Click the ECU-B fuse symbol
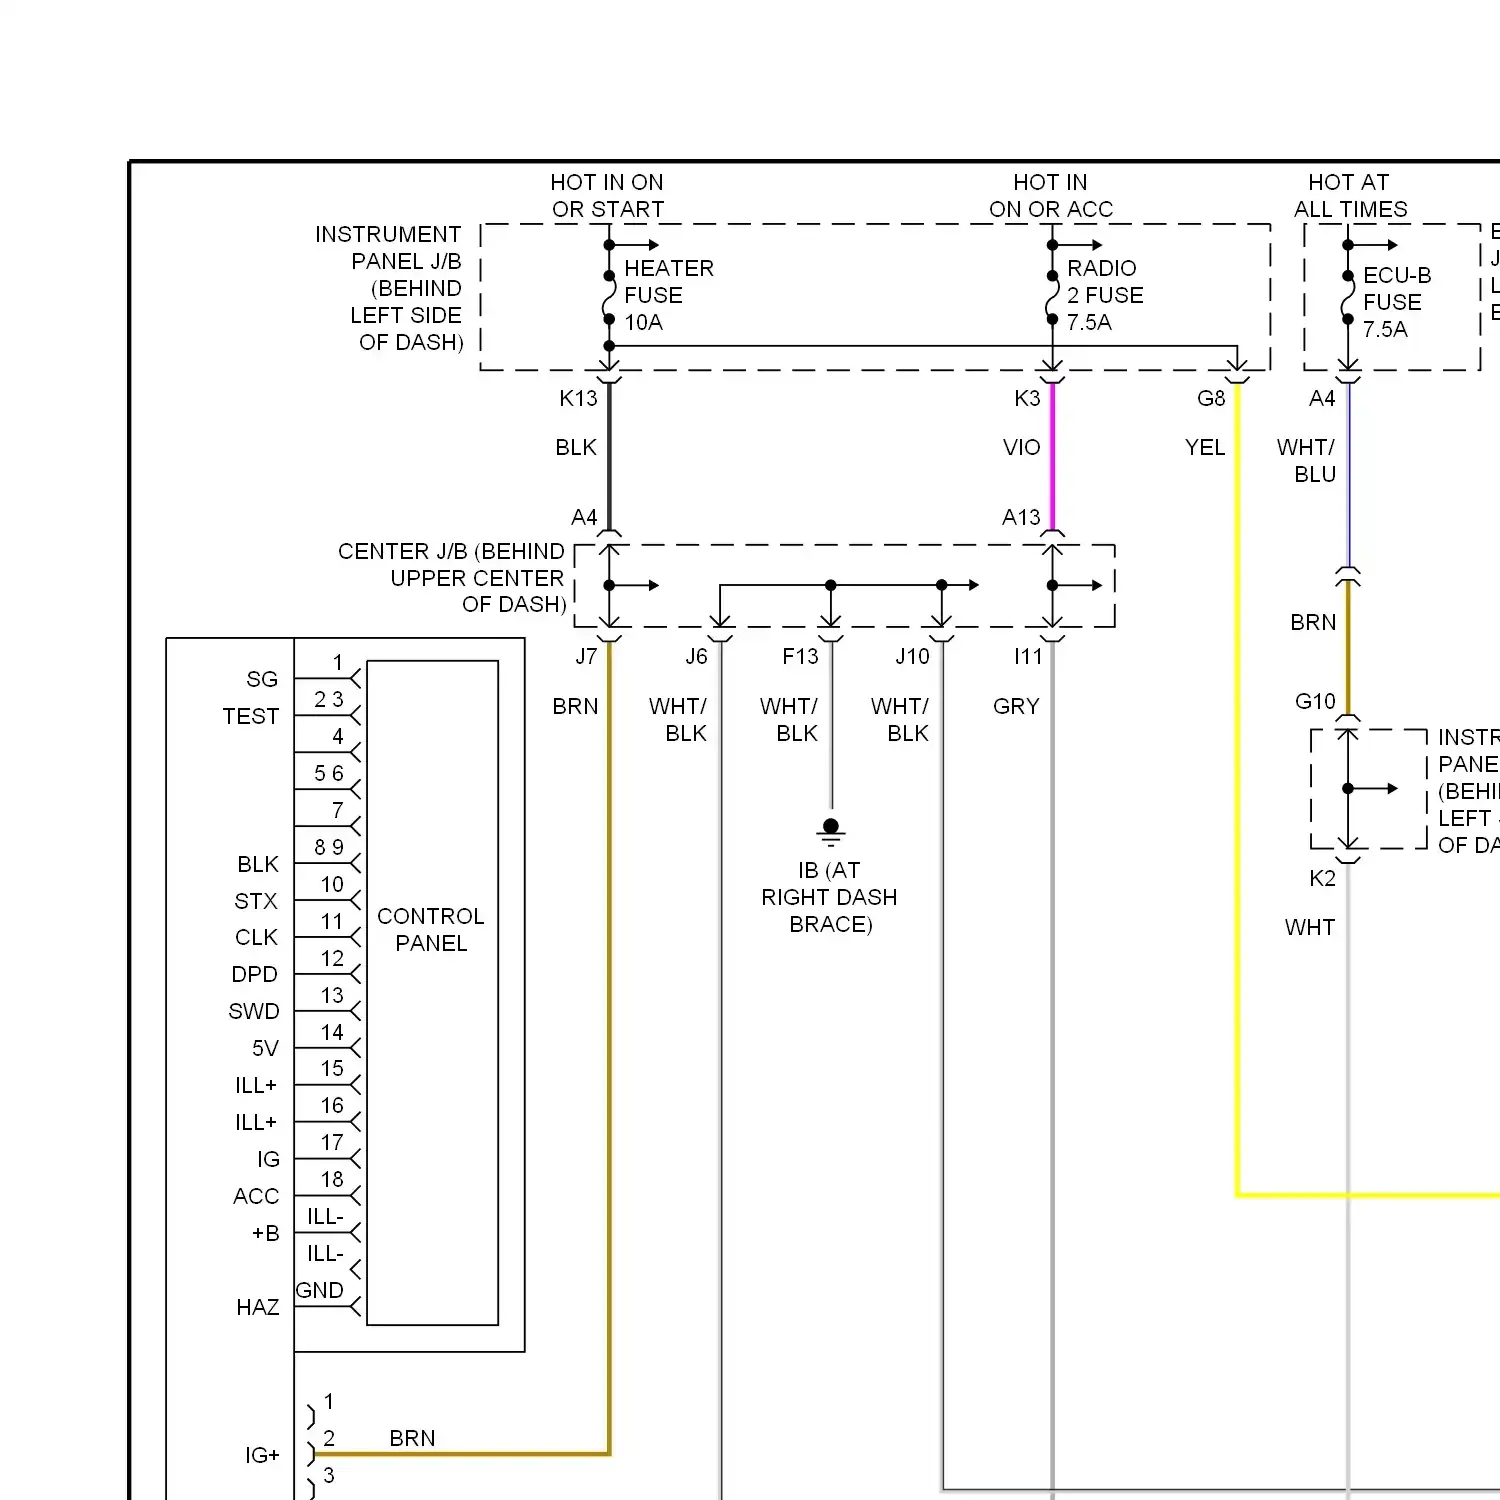The width and height of the screenshot is (1500, 1500). coord(1348,297)
